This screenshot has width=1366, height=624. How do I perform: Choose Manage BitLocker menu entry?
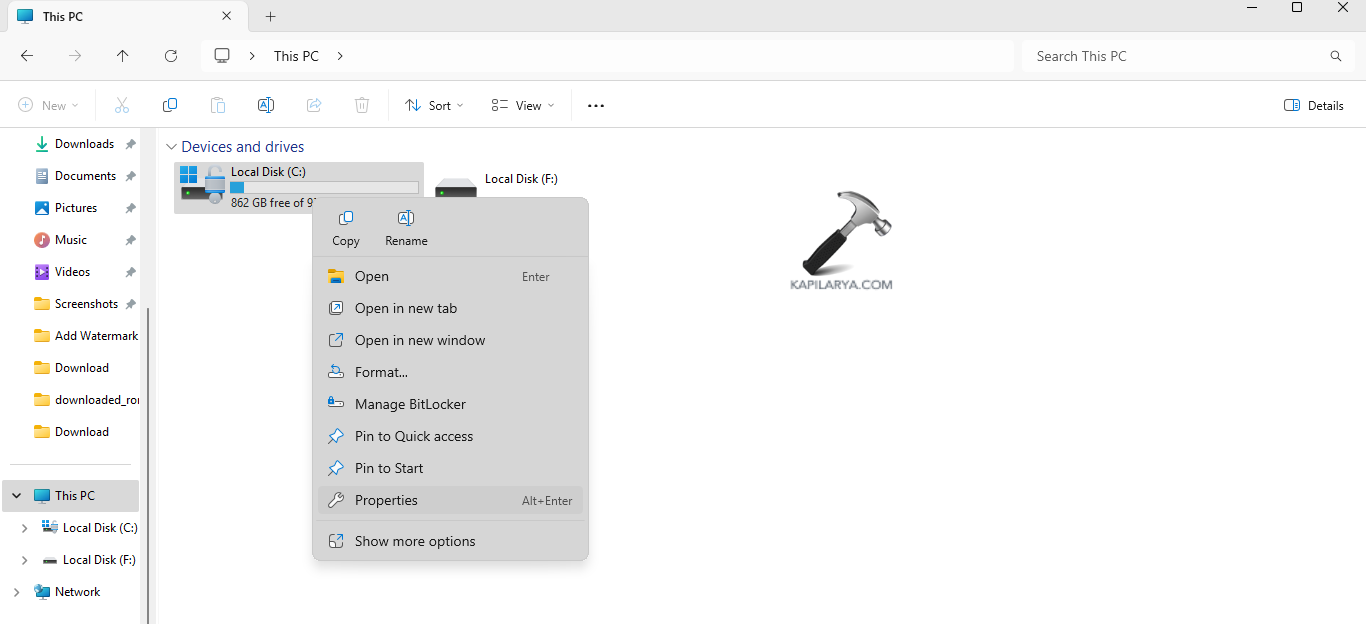click(x=410, y=405)
